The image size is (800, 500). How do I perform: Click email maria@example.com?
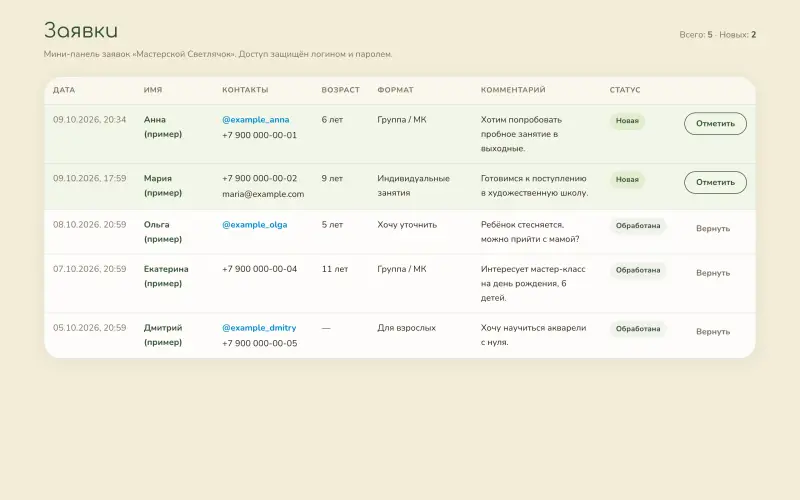click(x=263, y=194)
